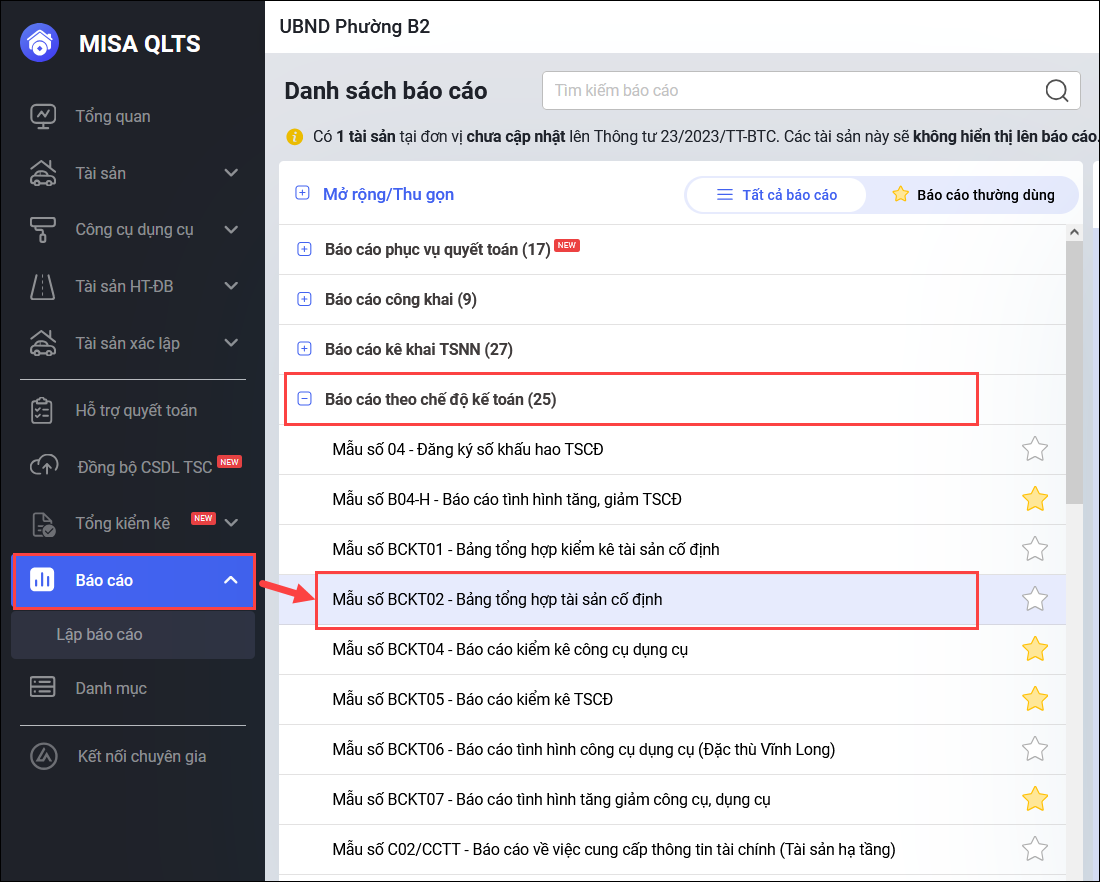Image resolution: width=1100 pixels, height=882 pixels.
Task: Expand Tổng kiểm kê menu chevron
Action: [x=231, y=523]
